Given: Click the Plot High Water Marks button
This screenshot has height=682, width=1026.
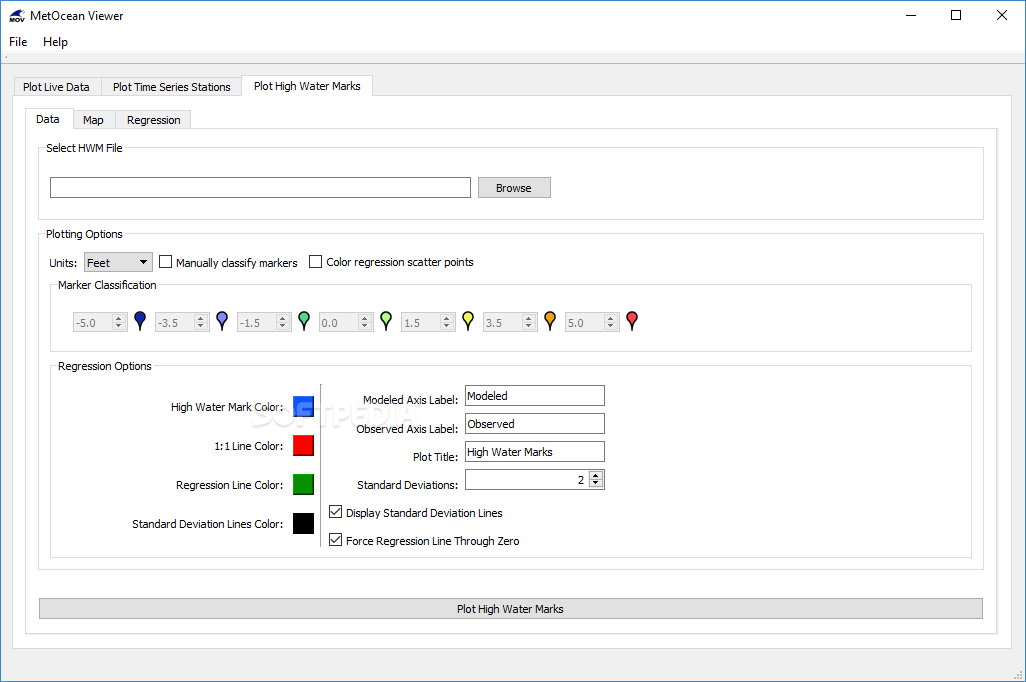Looking at the screenshot, I should 510,609.
